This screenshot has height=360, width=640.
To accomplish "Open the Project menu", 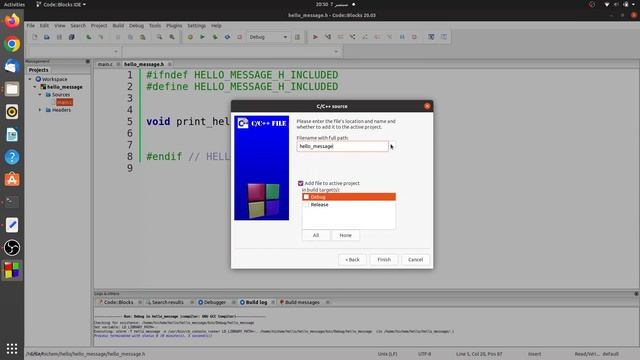I will click(99, 25).
